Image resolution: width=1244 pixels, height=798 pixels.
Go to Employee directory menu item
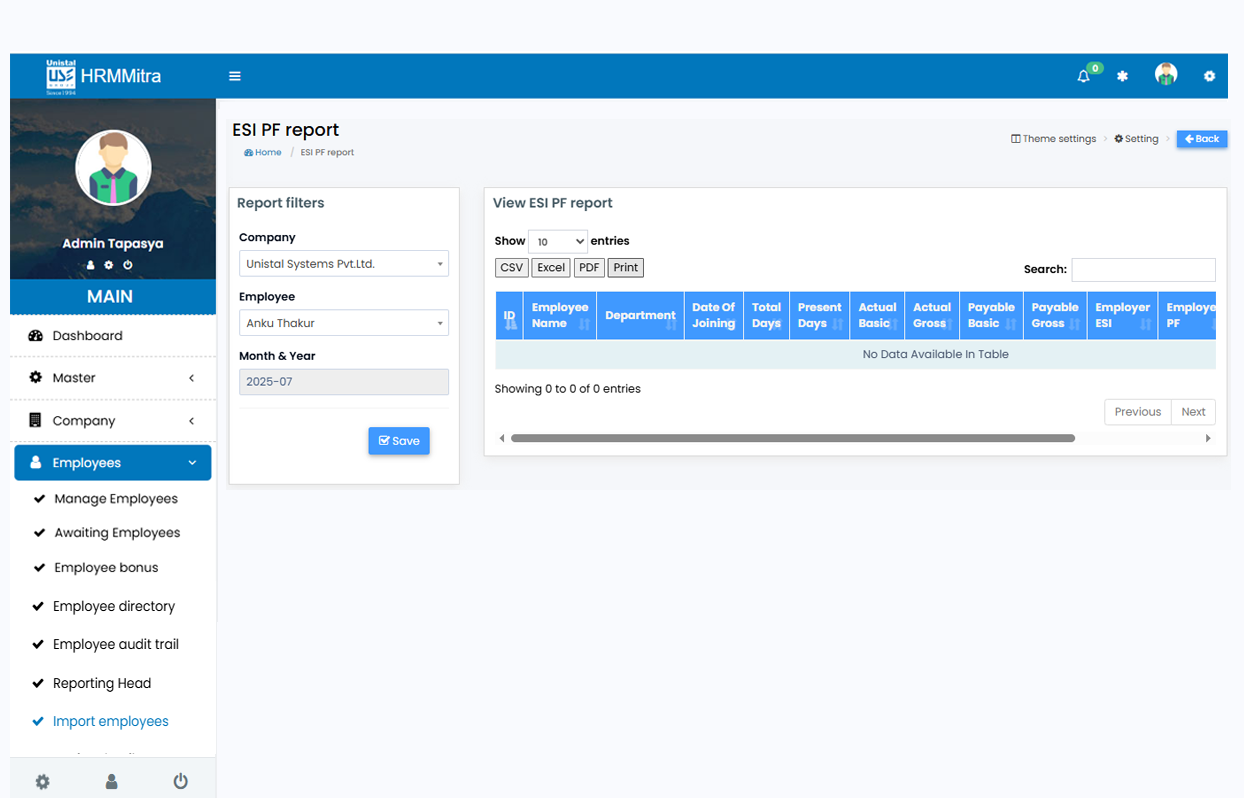point(114,606)
